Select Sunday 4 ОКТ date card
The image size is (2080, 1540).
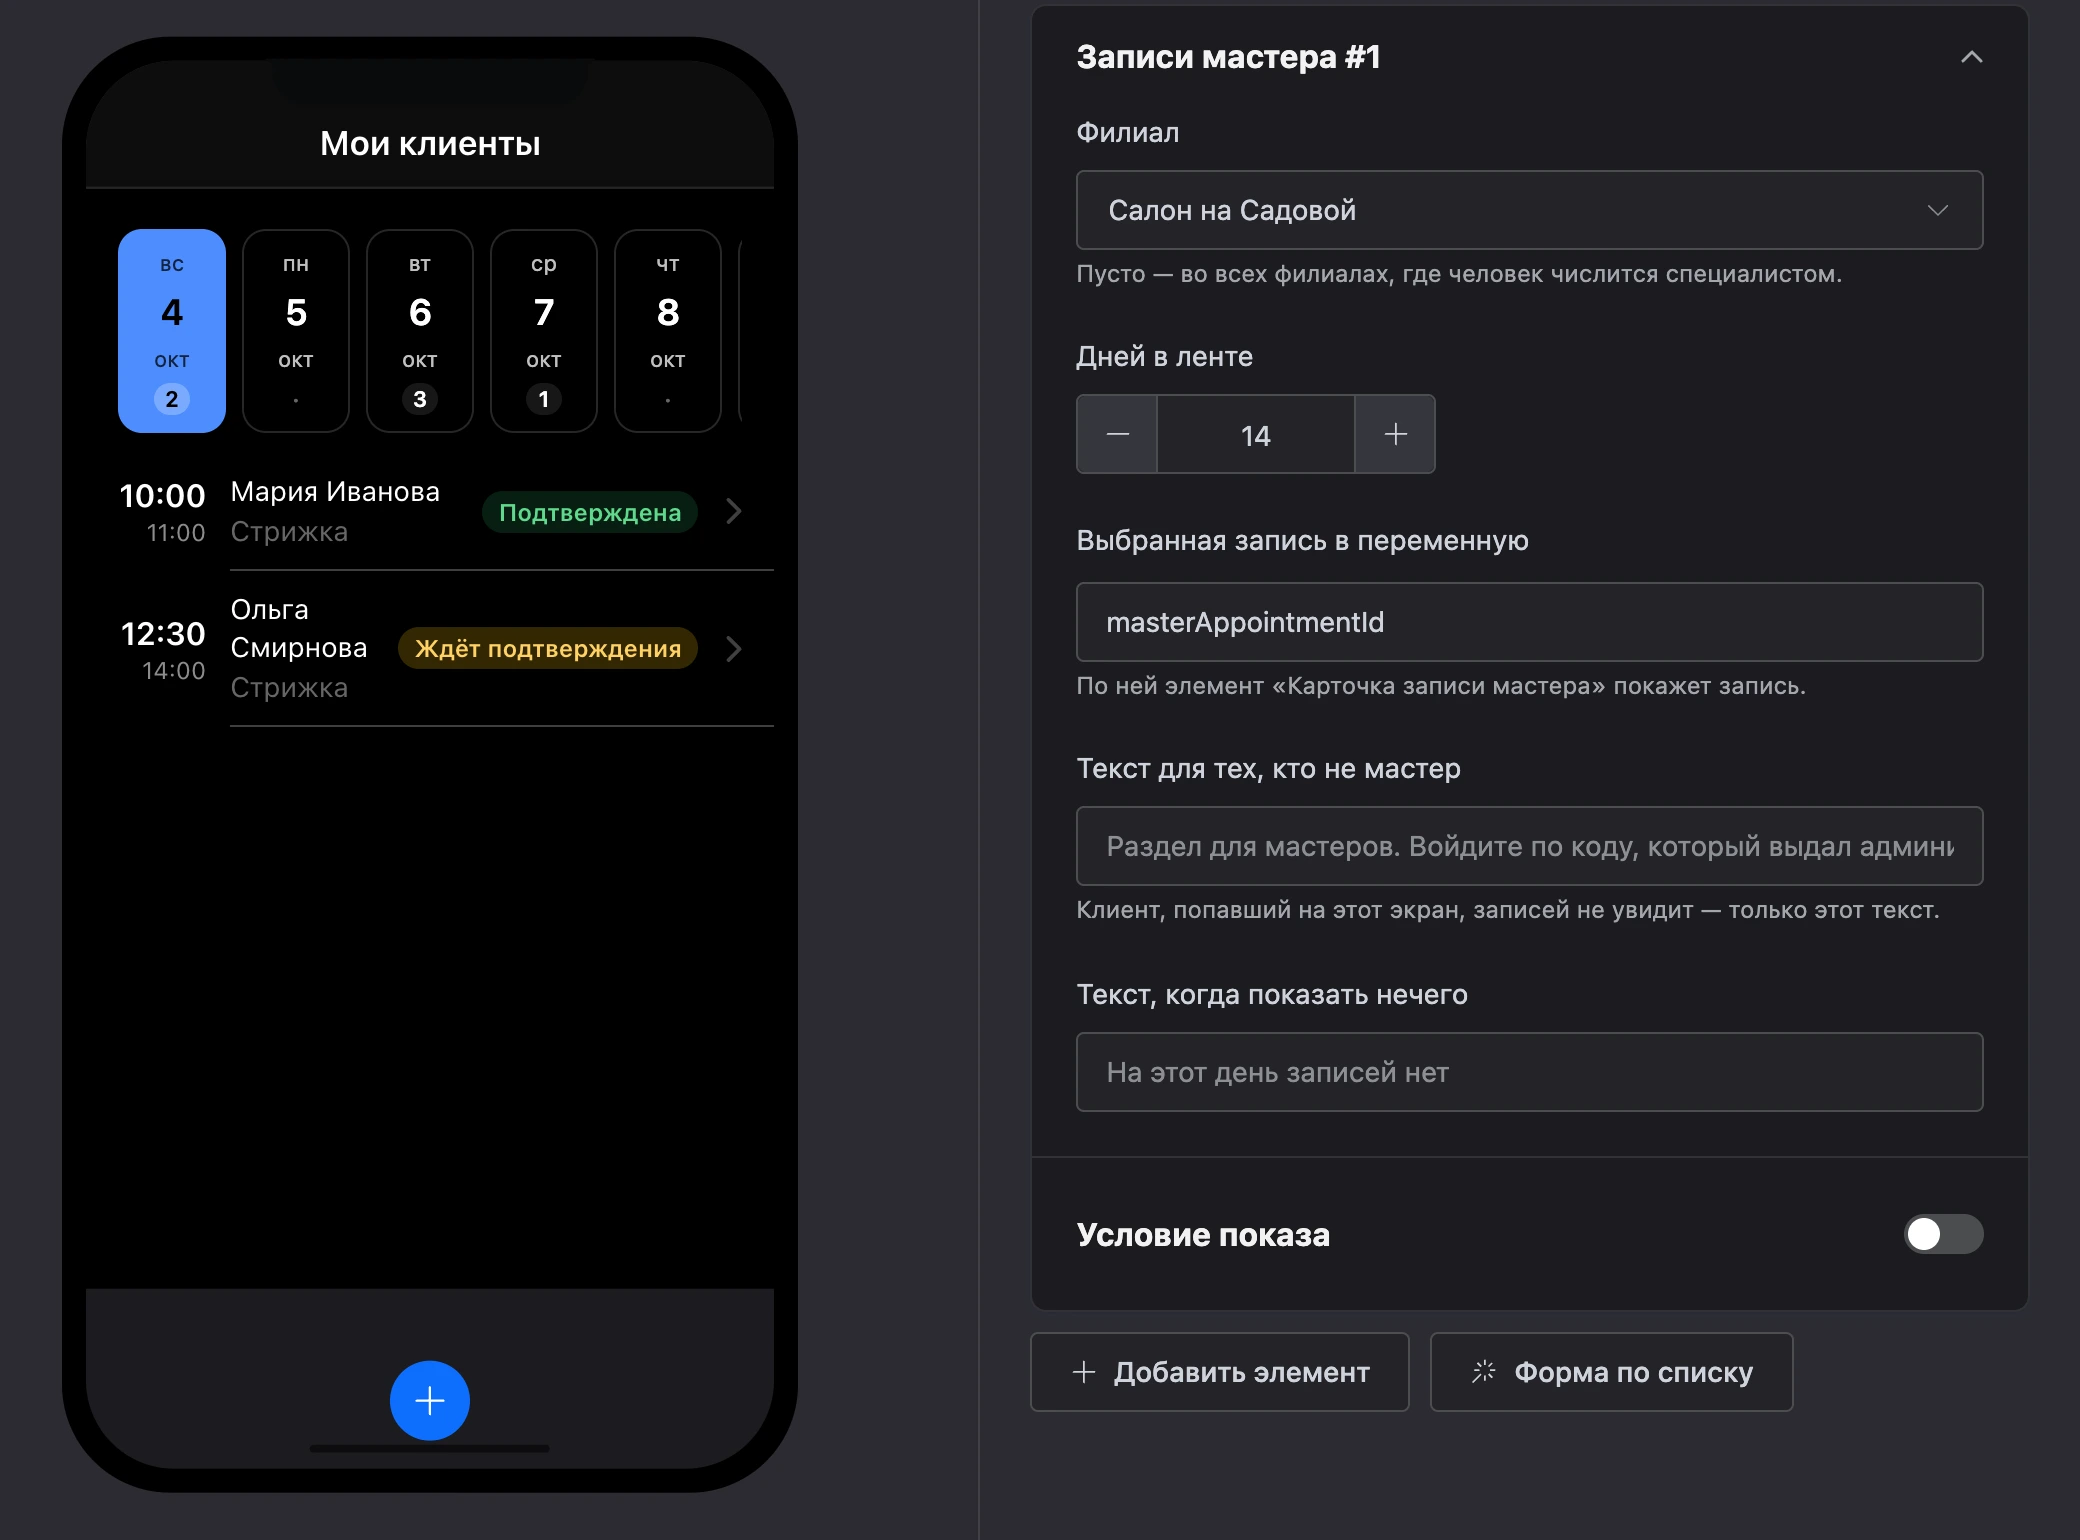coord(172,331)
